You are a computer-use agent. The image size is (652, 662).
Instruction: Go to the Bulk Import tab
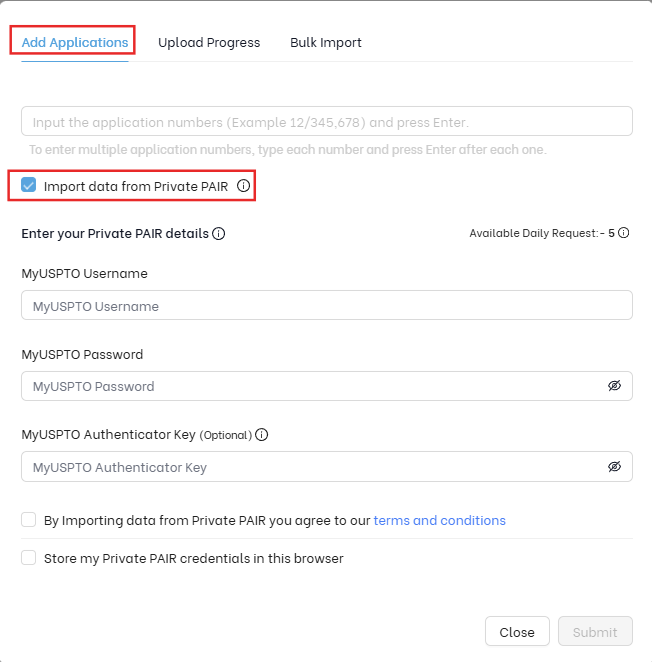click(x=326, y=43)
